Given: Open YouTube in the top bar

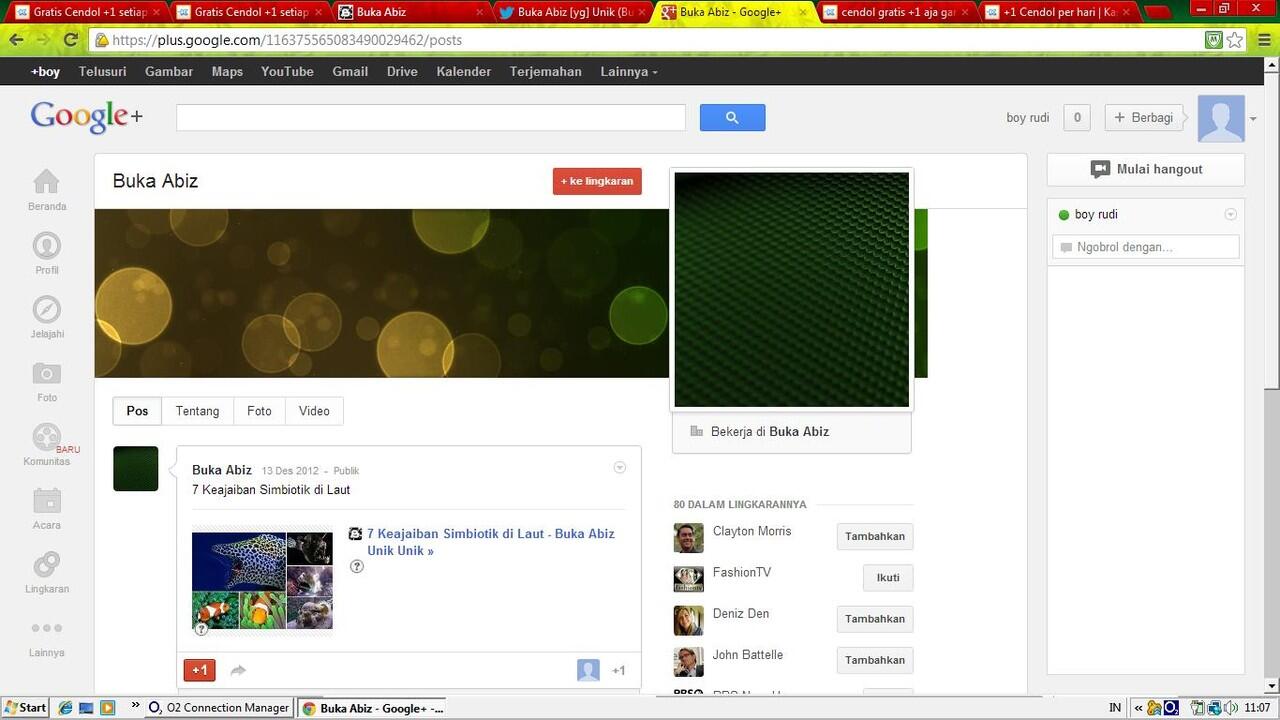Looking at the screenshot, I should pyautogui.click(x=287, y=71).
